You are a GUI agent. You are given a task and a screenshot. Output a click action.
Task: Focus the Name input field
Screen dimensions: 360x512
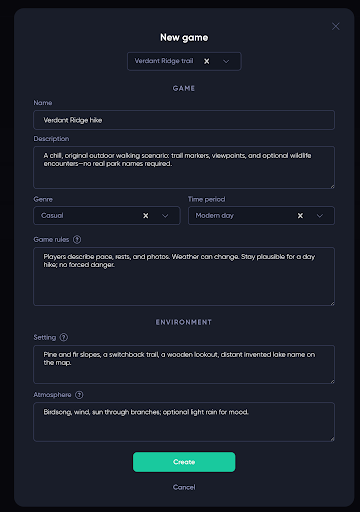click(184, 120)
